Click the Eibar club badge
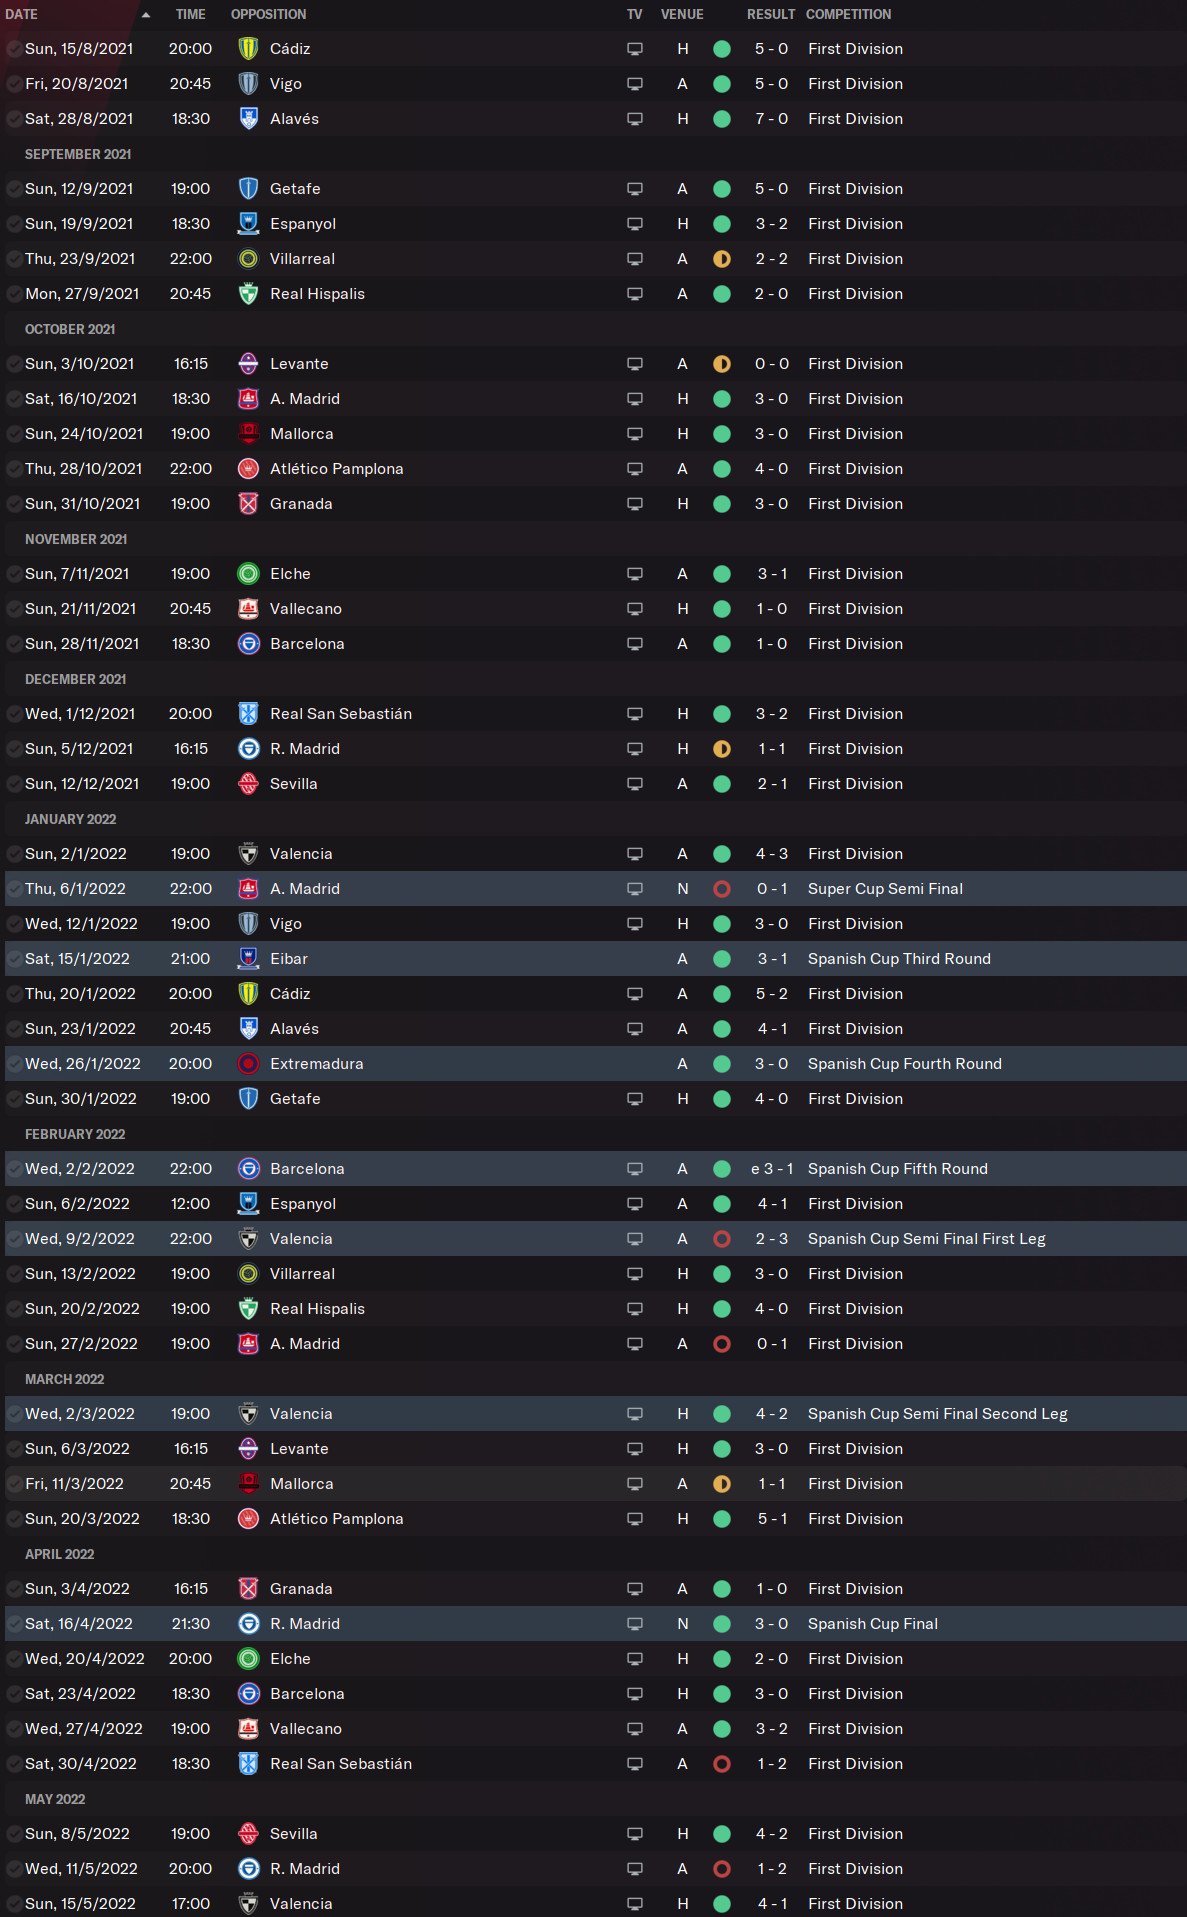Viewport: 1187px width, 1917px height. click(248, 959)
